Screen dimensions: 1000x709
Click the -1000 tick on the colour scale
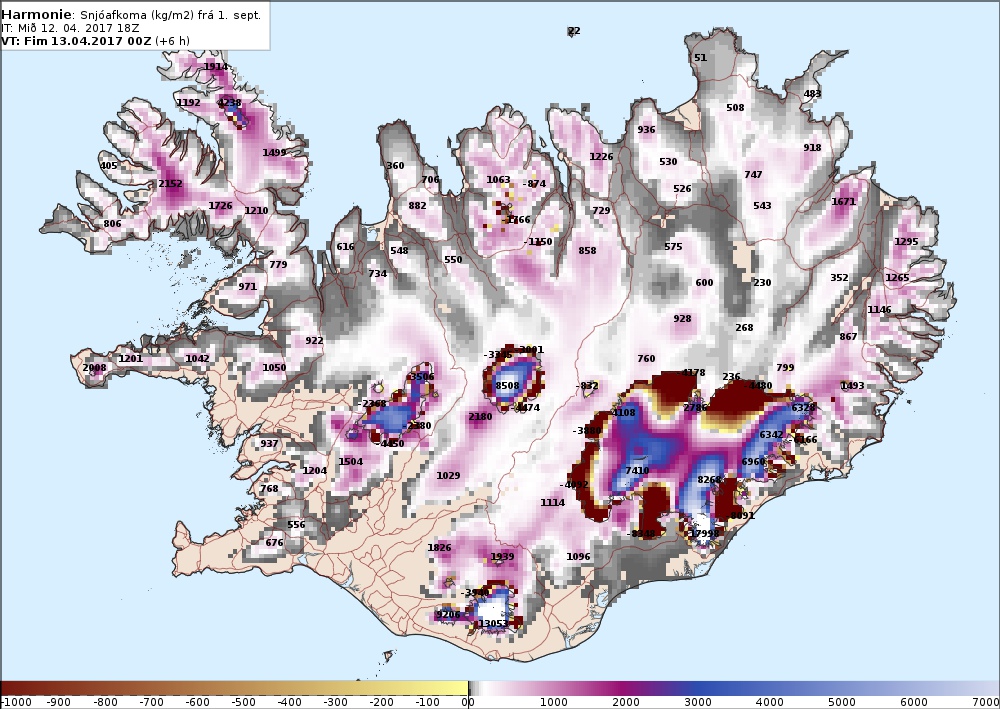[x=15, y=703]
